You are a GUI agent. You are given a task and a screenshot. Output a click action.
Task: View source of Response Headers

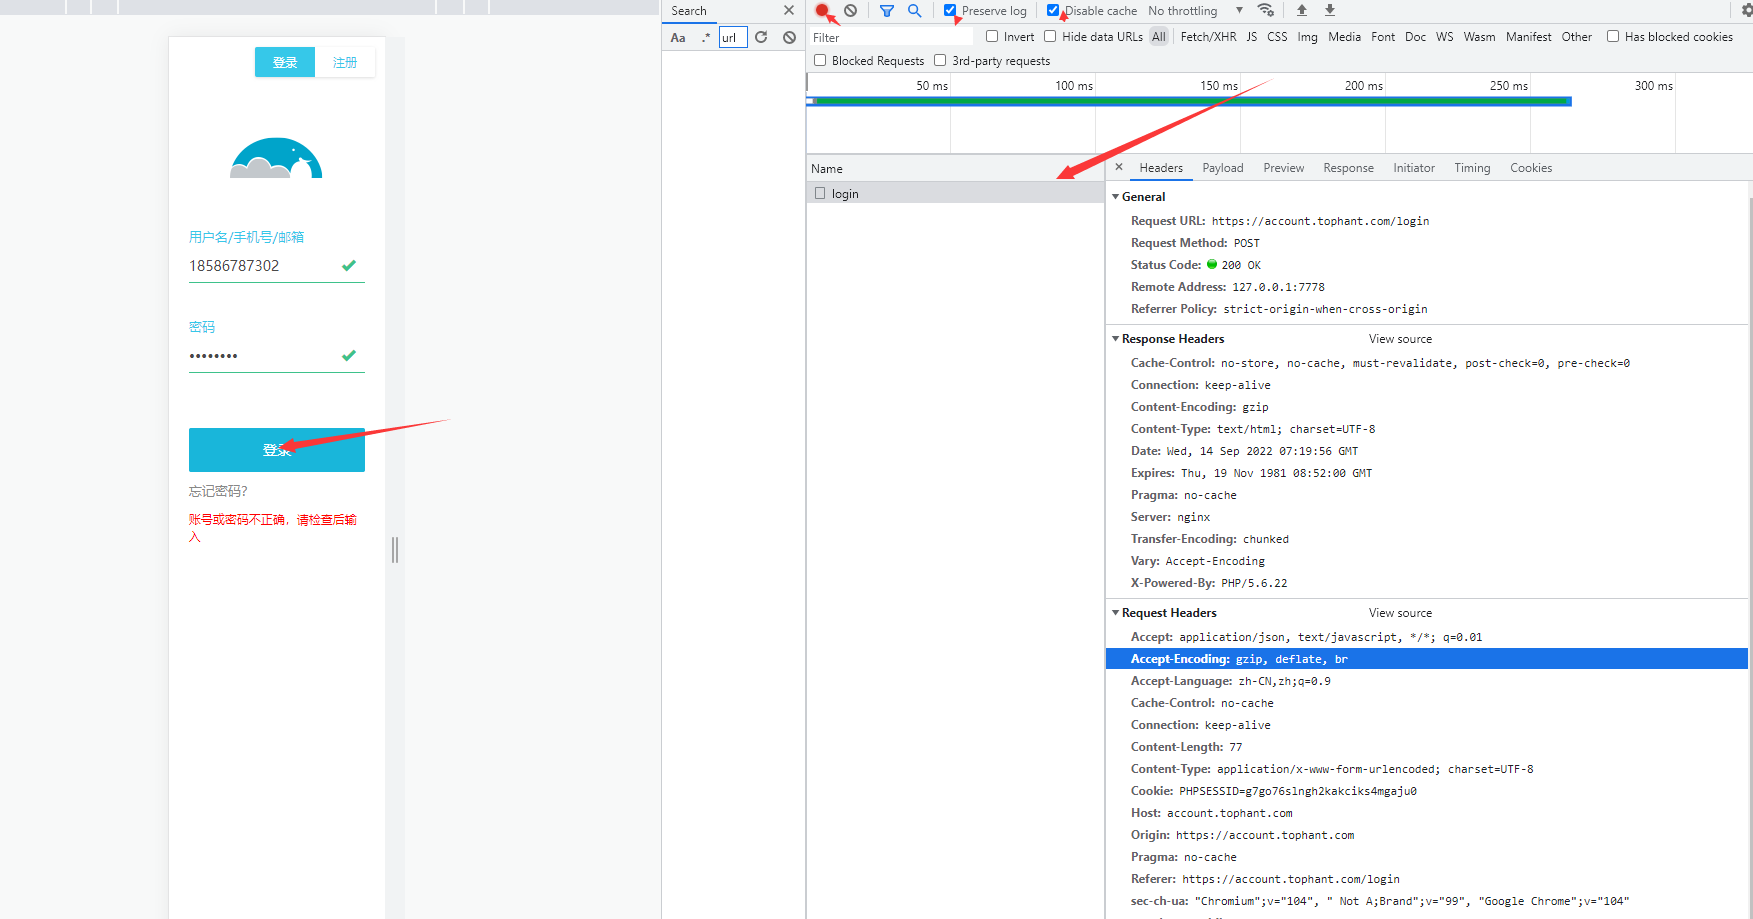click(1400, 339)
